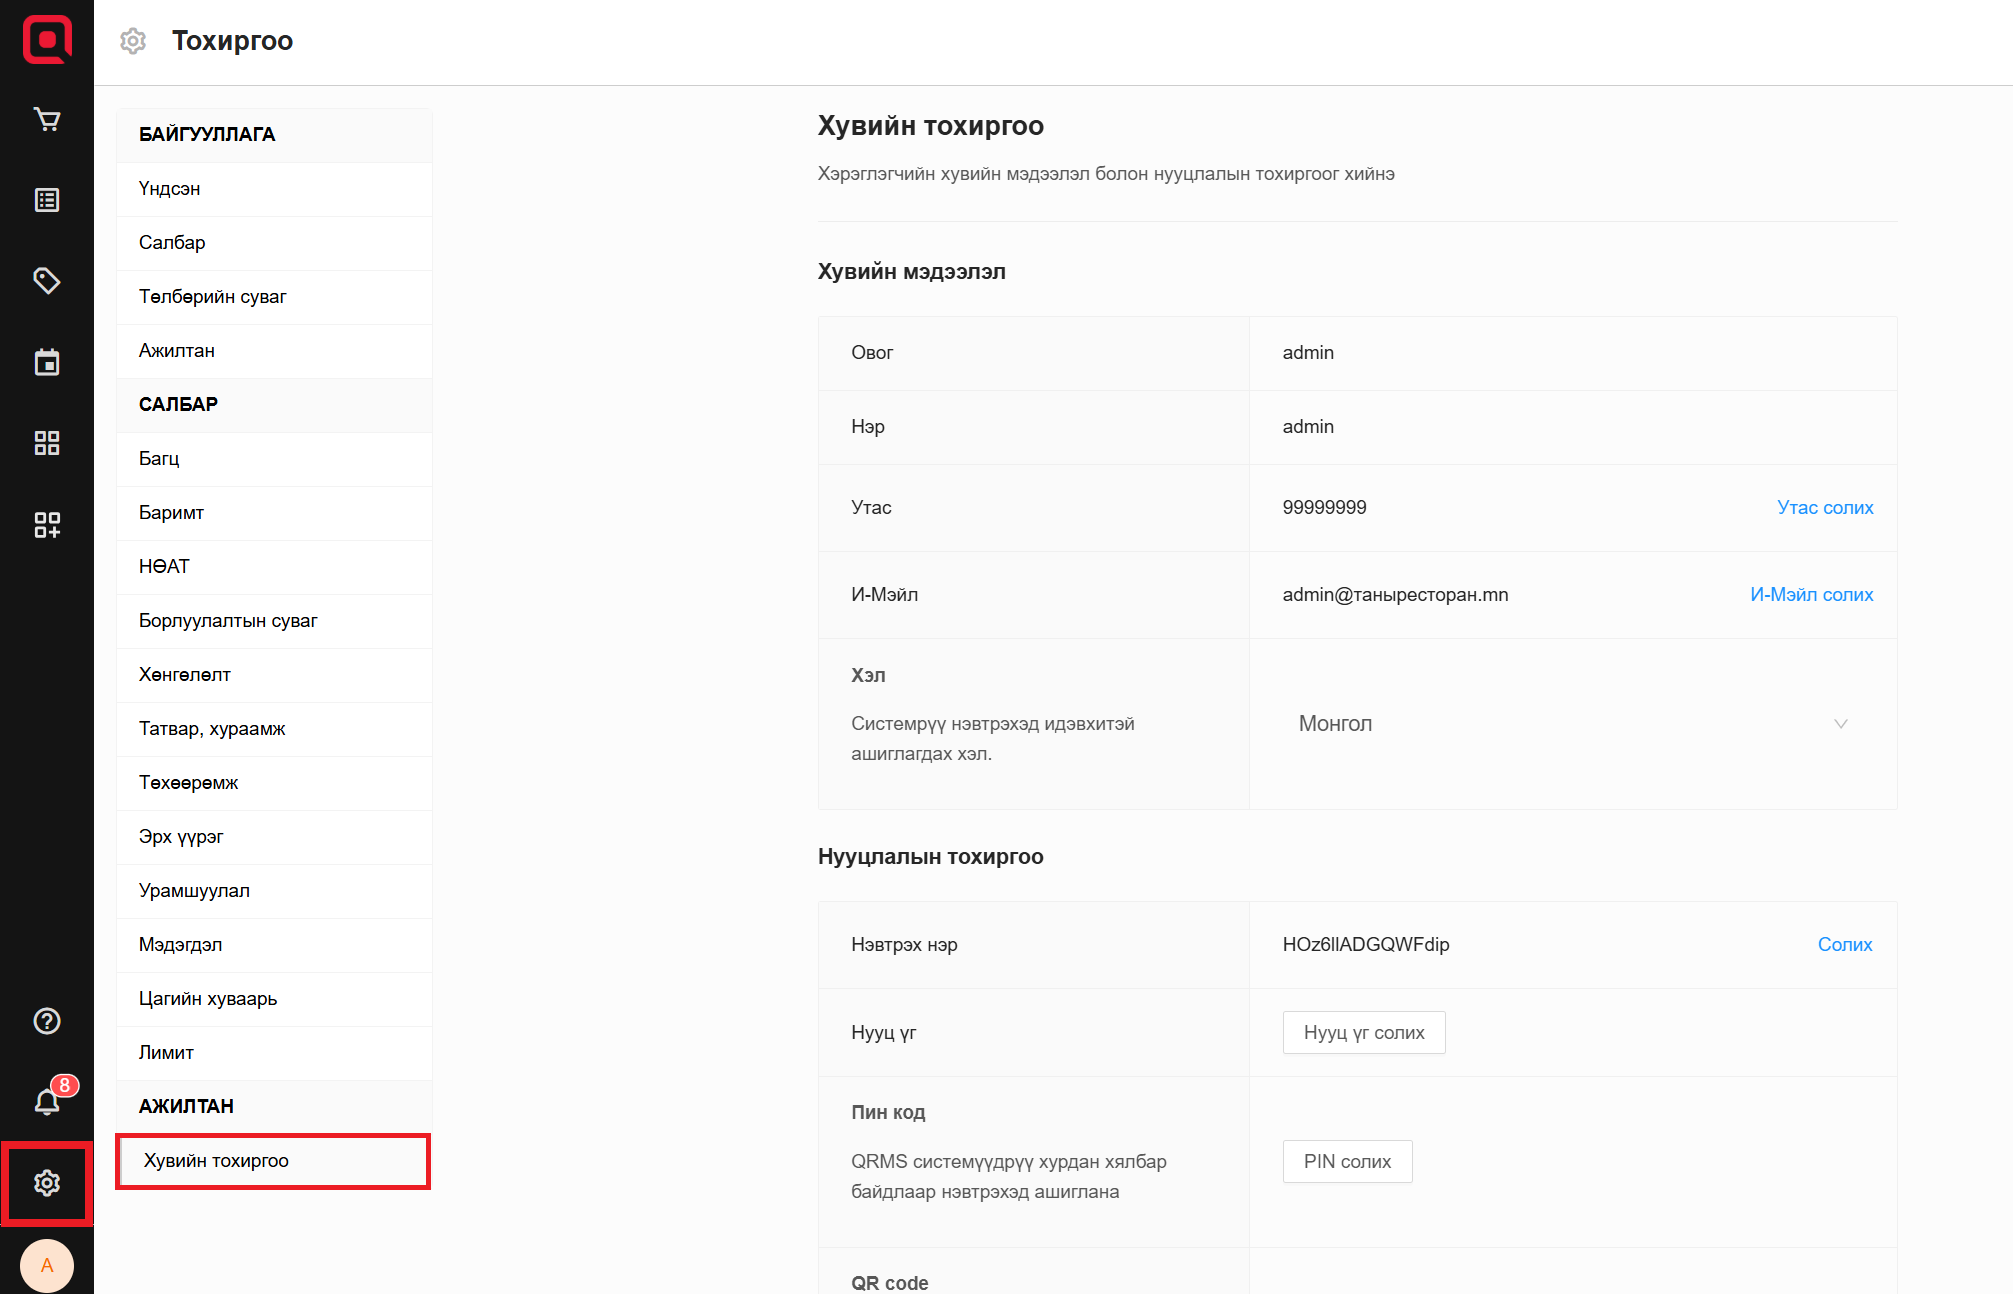This screenshot has width=2013, height=1294.
Task: Open the shopping cart icon in sidebar
Action: coord(47,120)
